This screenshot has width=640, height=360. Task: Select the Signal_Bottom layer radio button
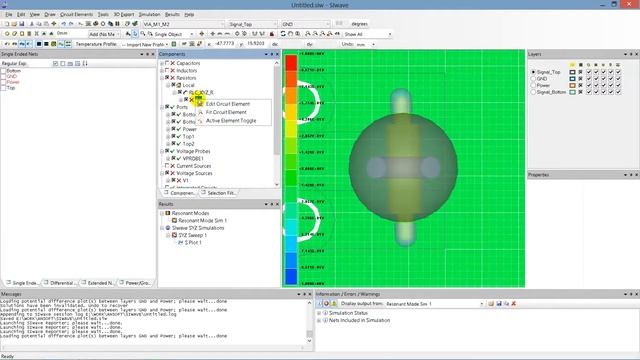[533, 92]
